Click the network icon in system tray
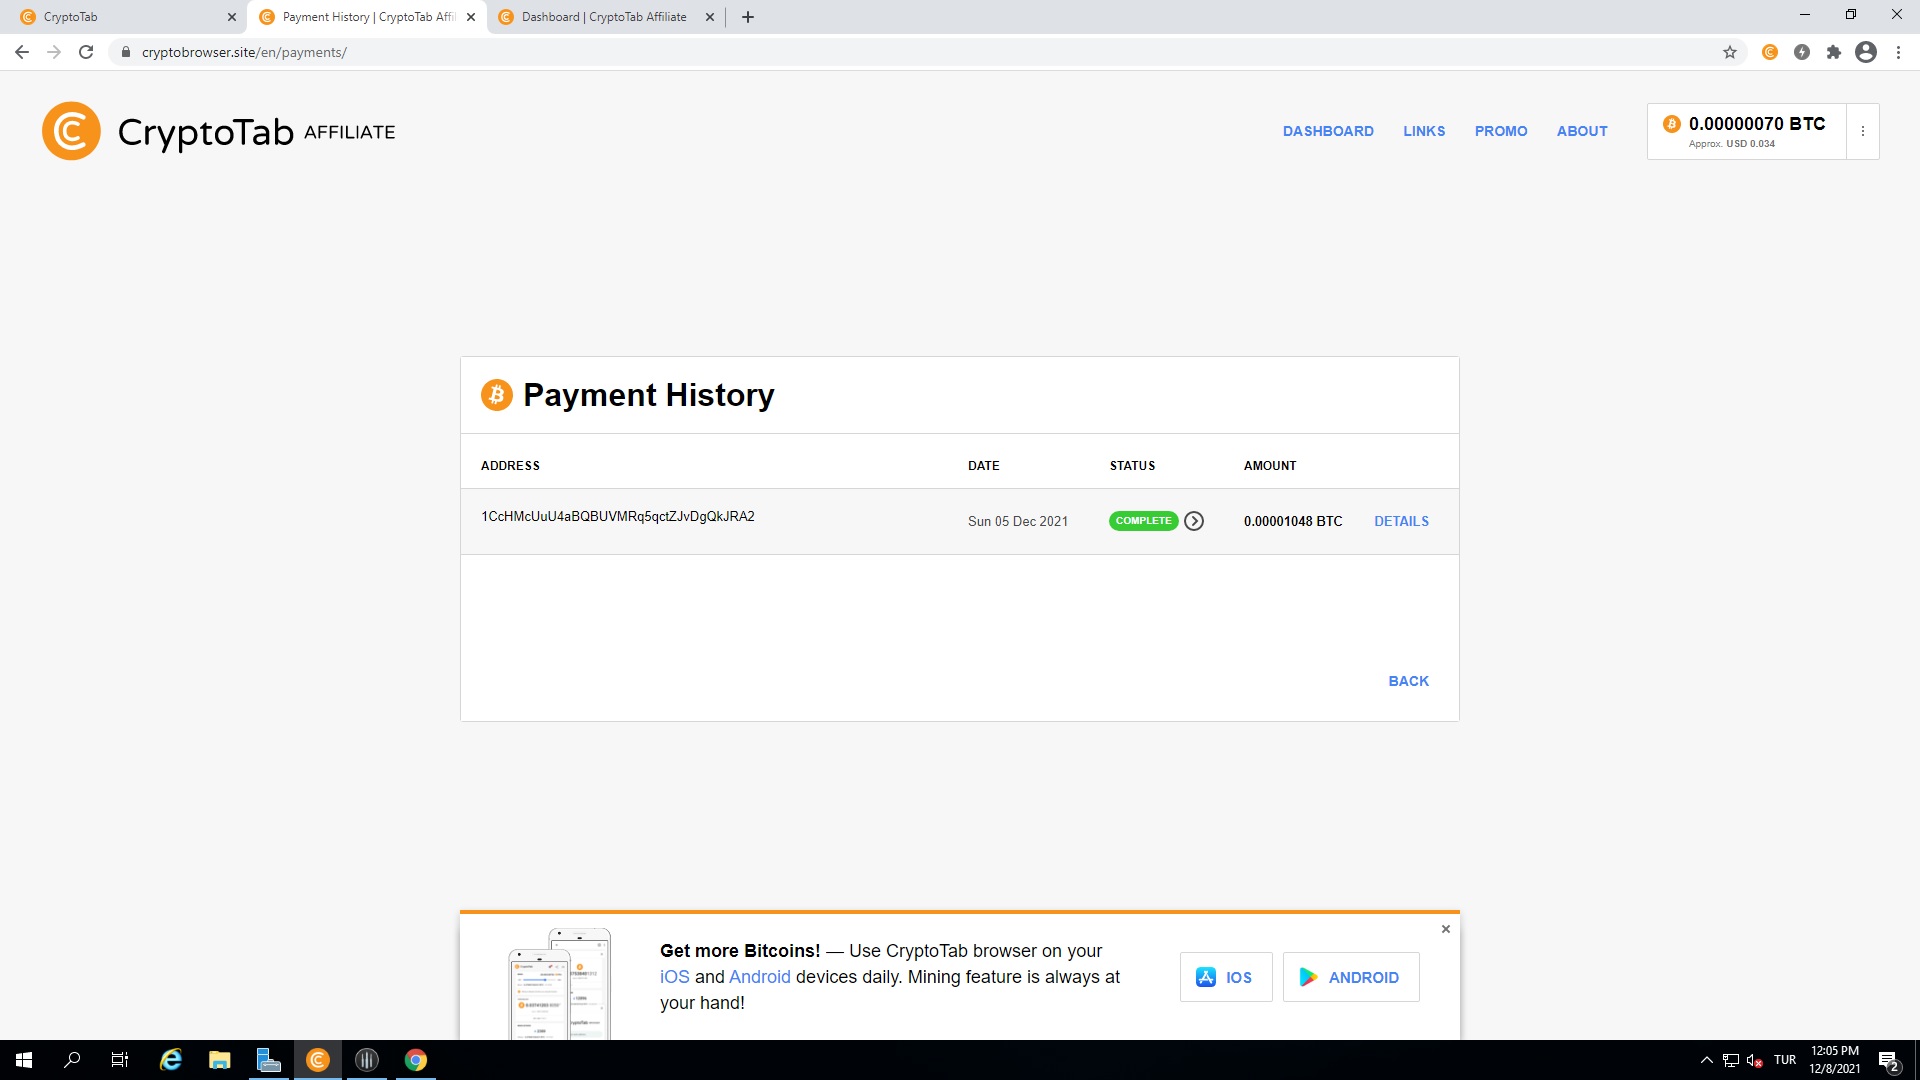 point(1731,1060)
